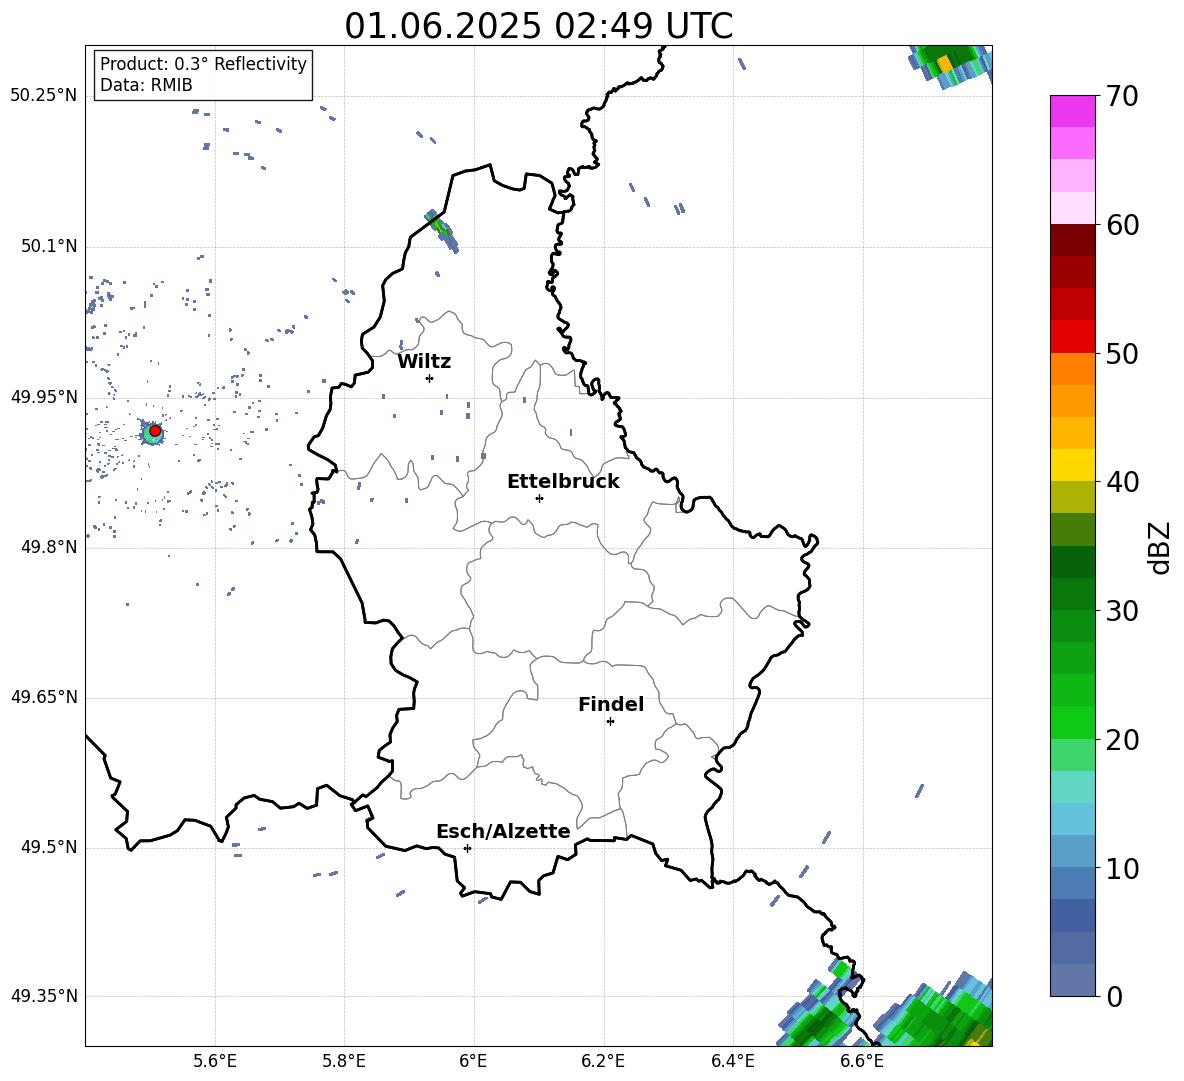Click the colorbar 40 tick label
This screenshot has height=1081, width=1184.
pyautogui.click(x=1122, y=482)
